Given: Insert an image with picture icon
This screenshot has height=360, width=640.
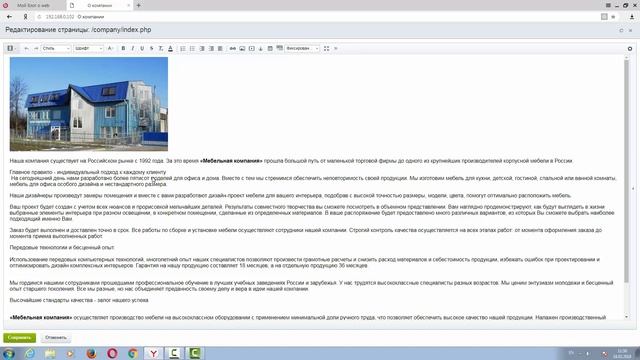Looking at the screenshot, I should (x=242, y=49).
